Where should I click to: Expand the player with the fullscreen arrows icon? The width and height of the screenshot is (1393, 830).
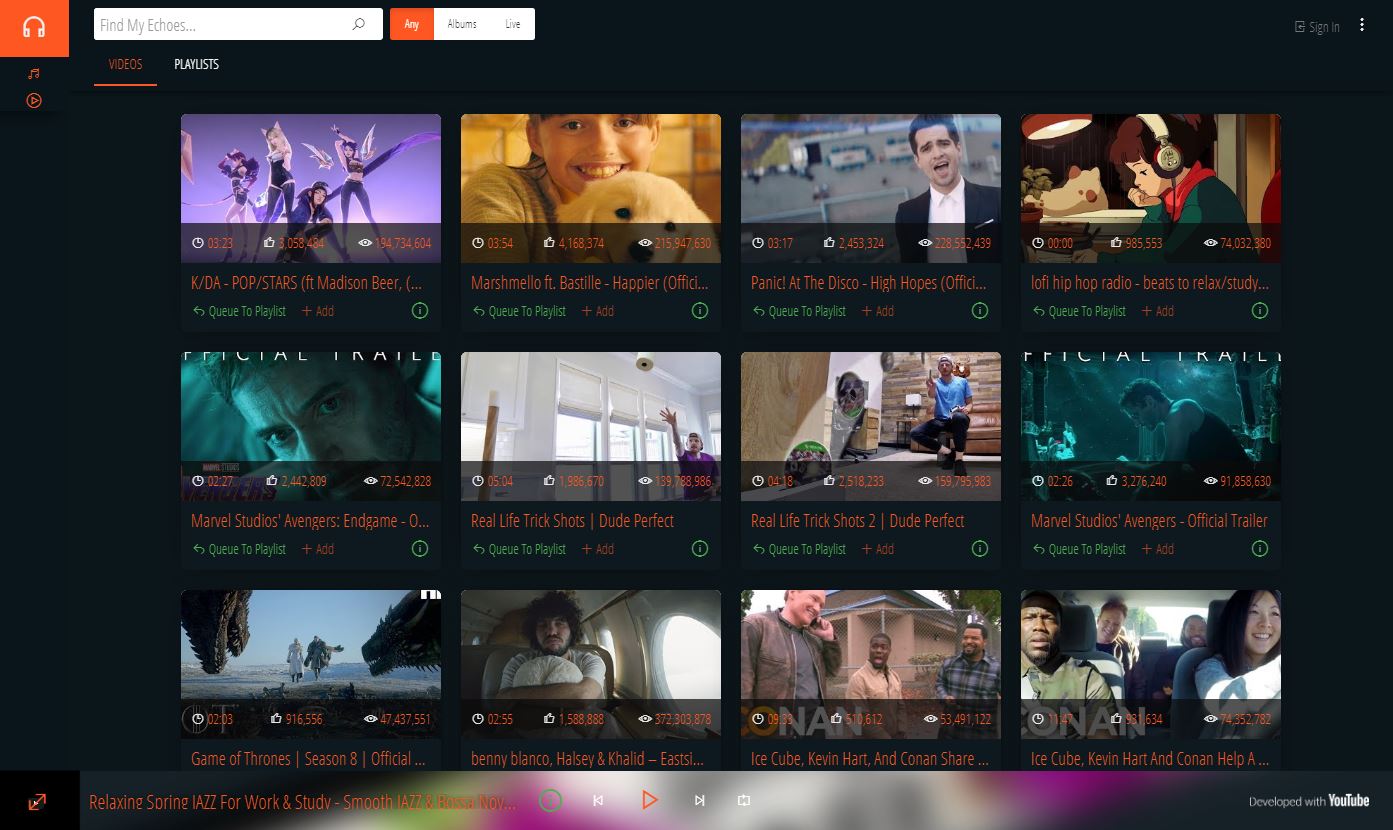click(x=37, y=801)
